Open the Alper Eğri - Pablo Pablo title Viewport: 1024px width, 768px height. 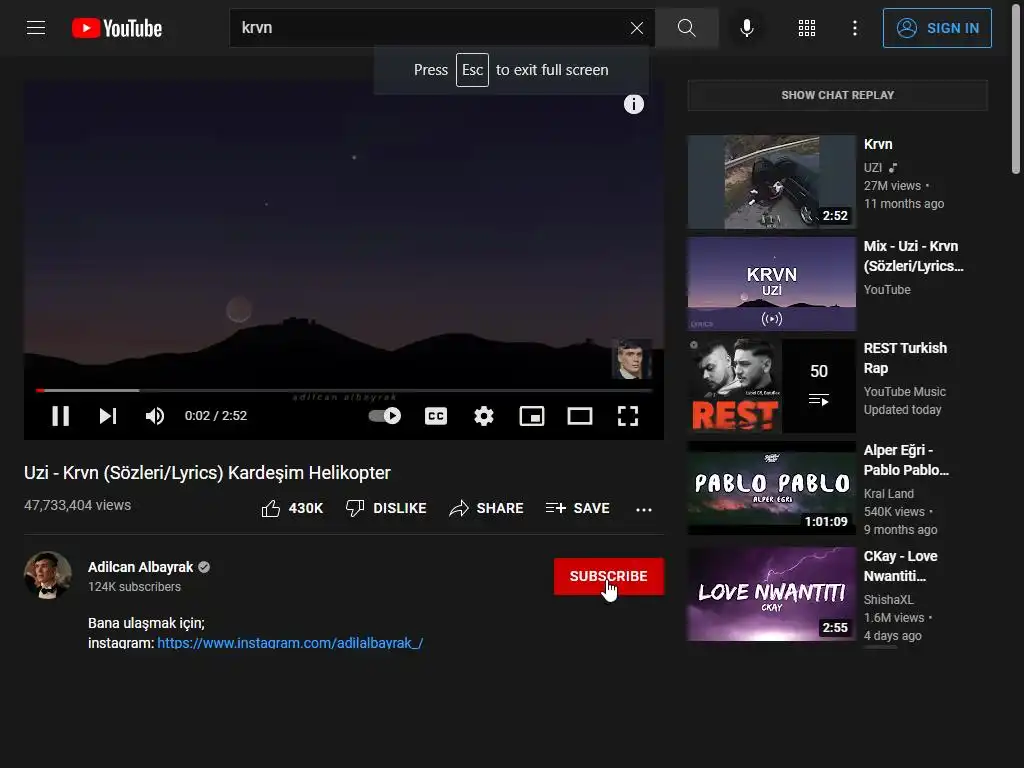tap(906, 460)
